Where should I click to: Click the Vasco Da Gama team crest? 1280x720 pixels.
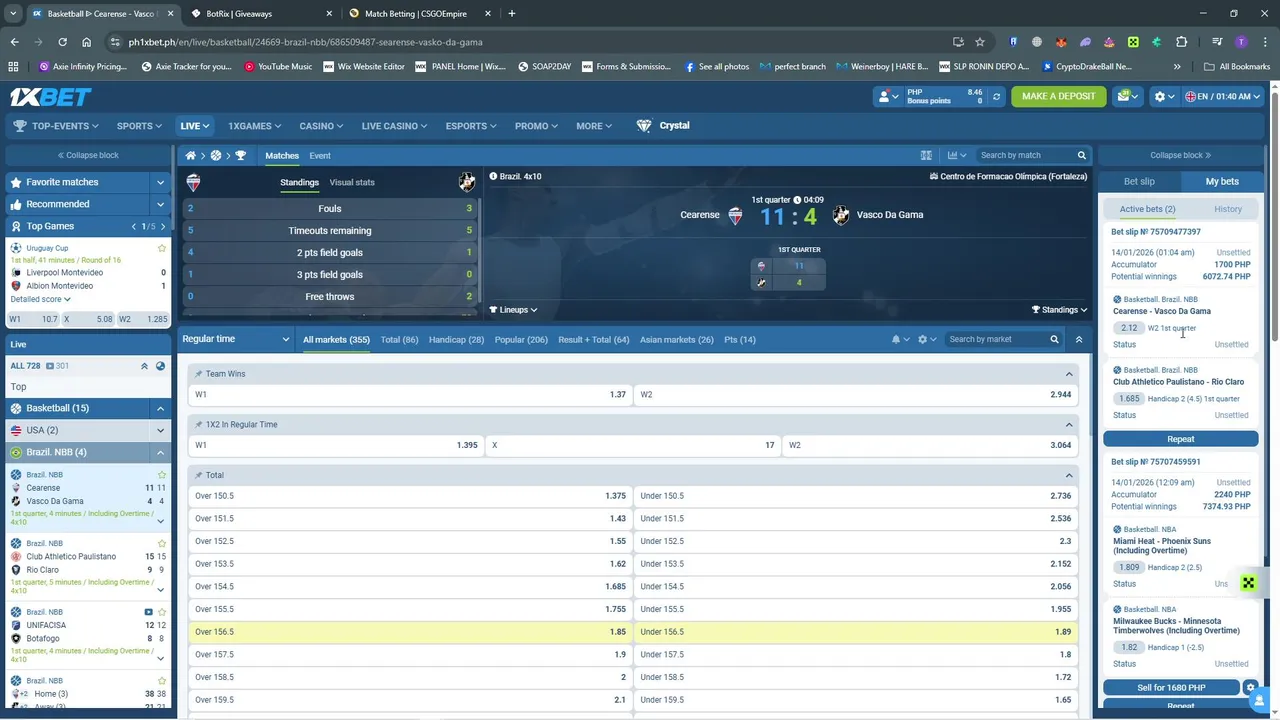[841, 215]
